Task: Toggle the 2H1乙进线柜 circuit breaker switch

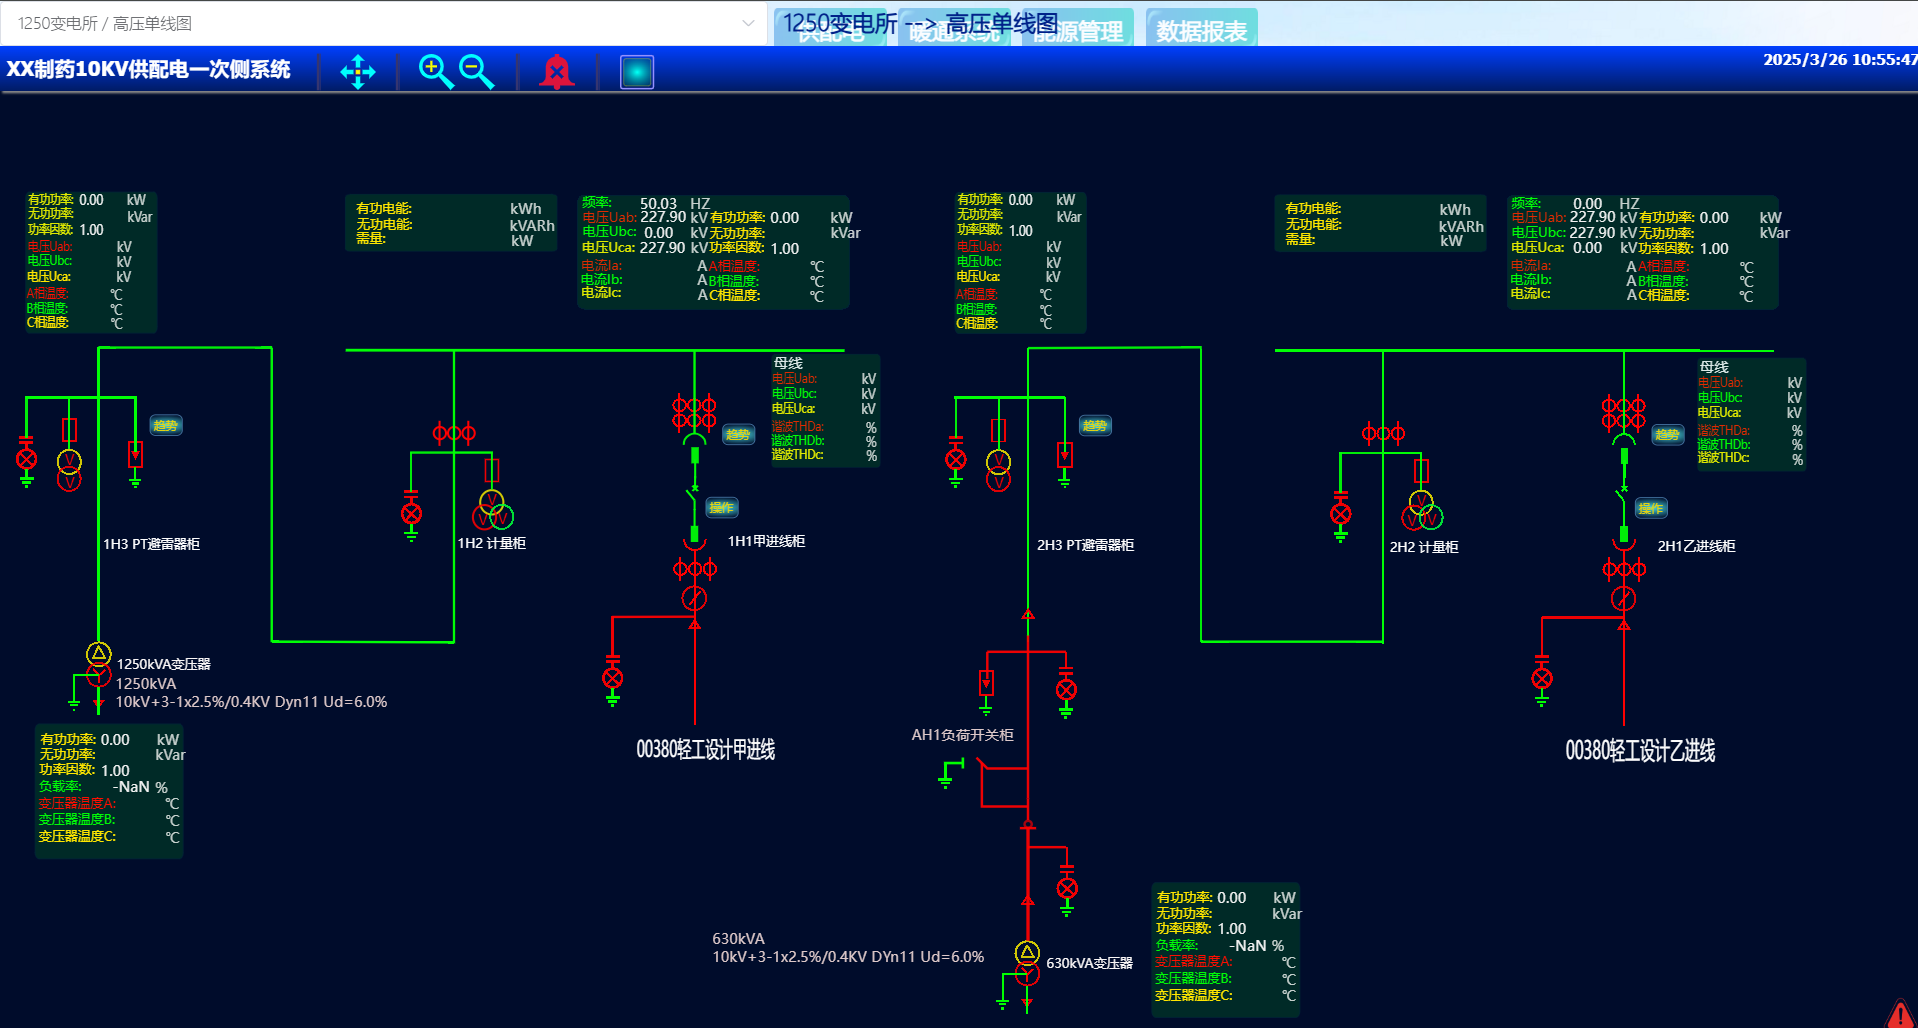Action: pos(1623,496)
